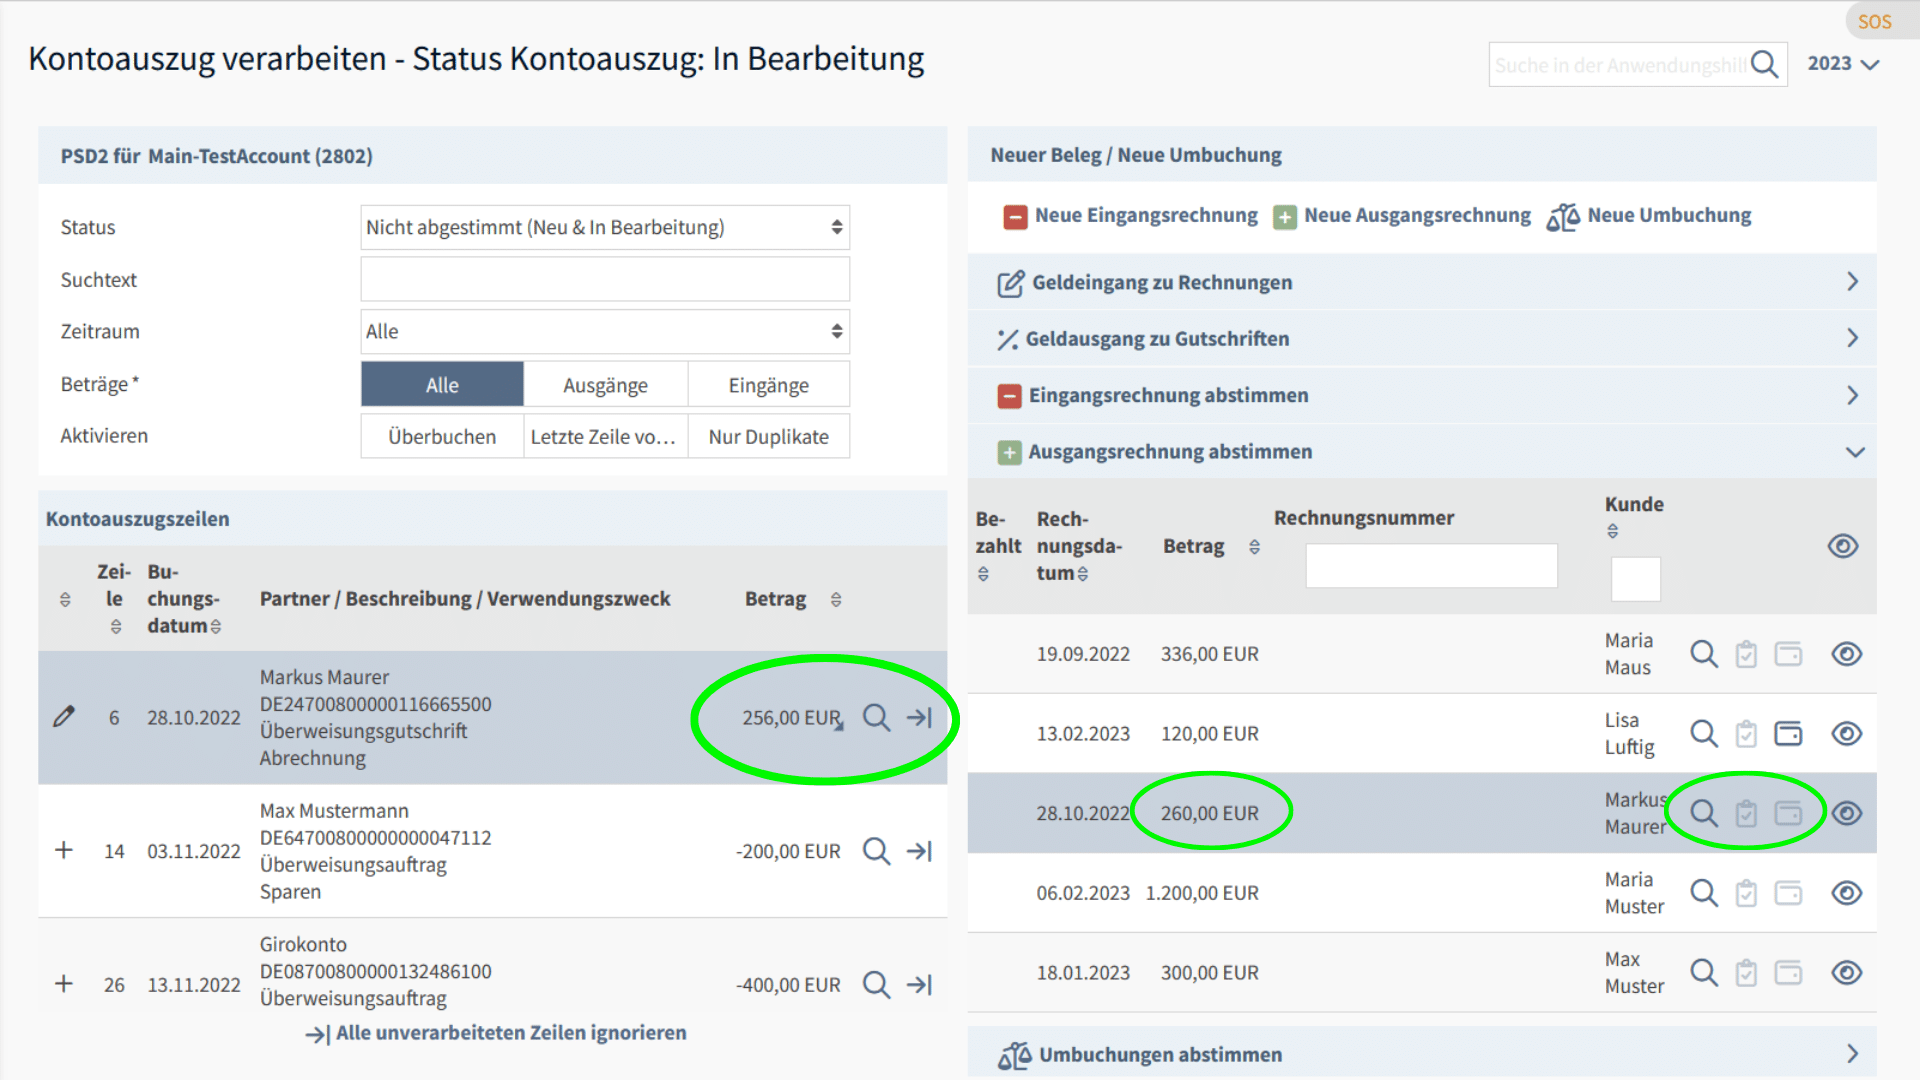
Task: Open the Zeitraum dropdown
Action: 604,331
